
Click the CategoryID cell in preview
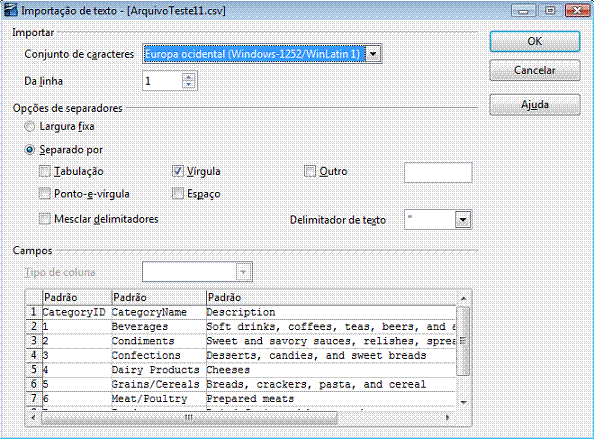coord(77,312)
